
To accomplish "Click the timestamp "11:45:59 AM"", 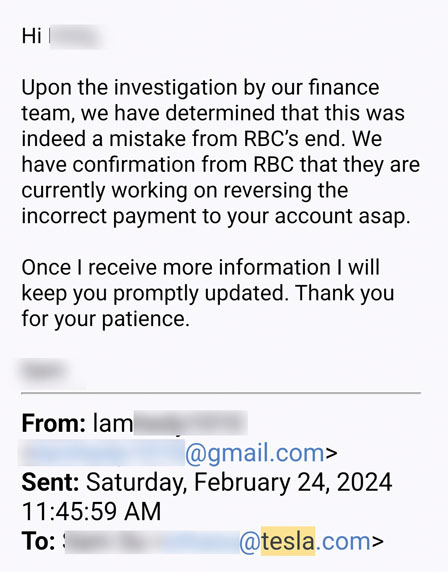I will click(x=91, y=511).
